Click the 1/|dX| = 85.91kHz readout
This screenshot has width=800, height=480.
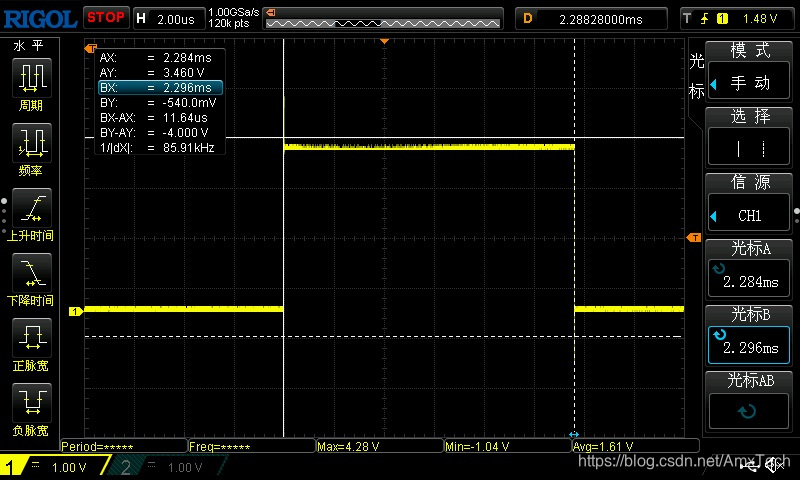157,148
